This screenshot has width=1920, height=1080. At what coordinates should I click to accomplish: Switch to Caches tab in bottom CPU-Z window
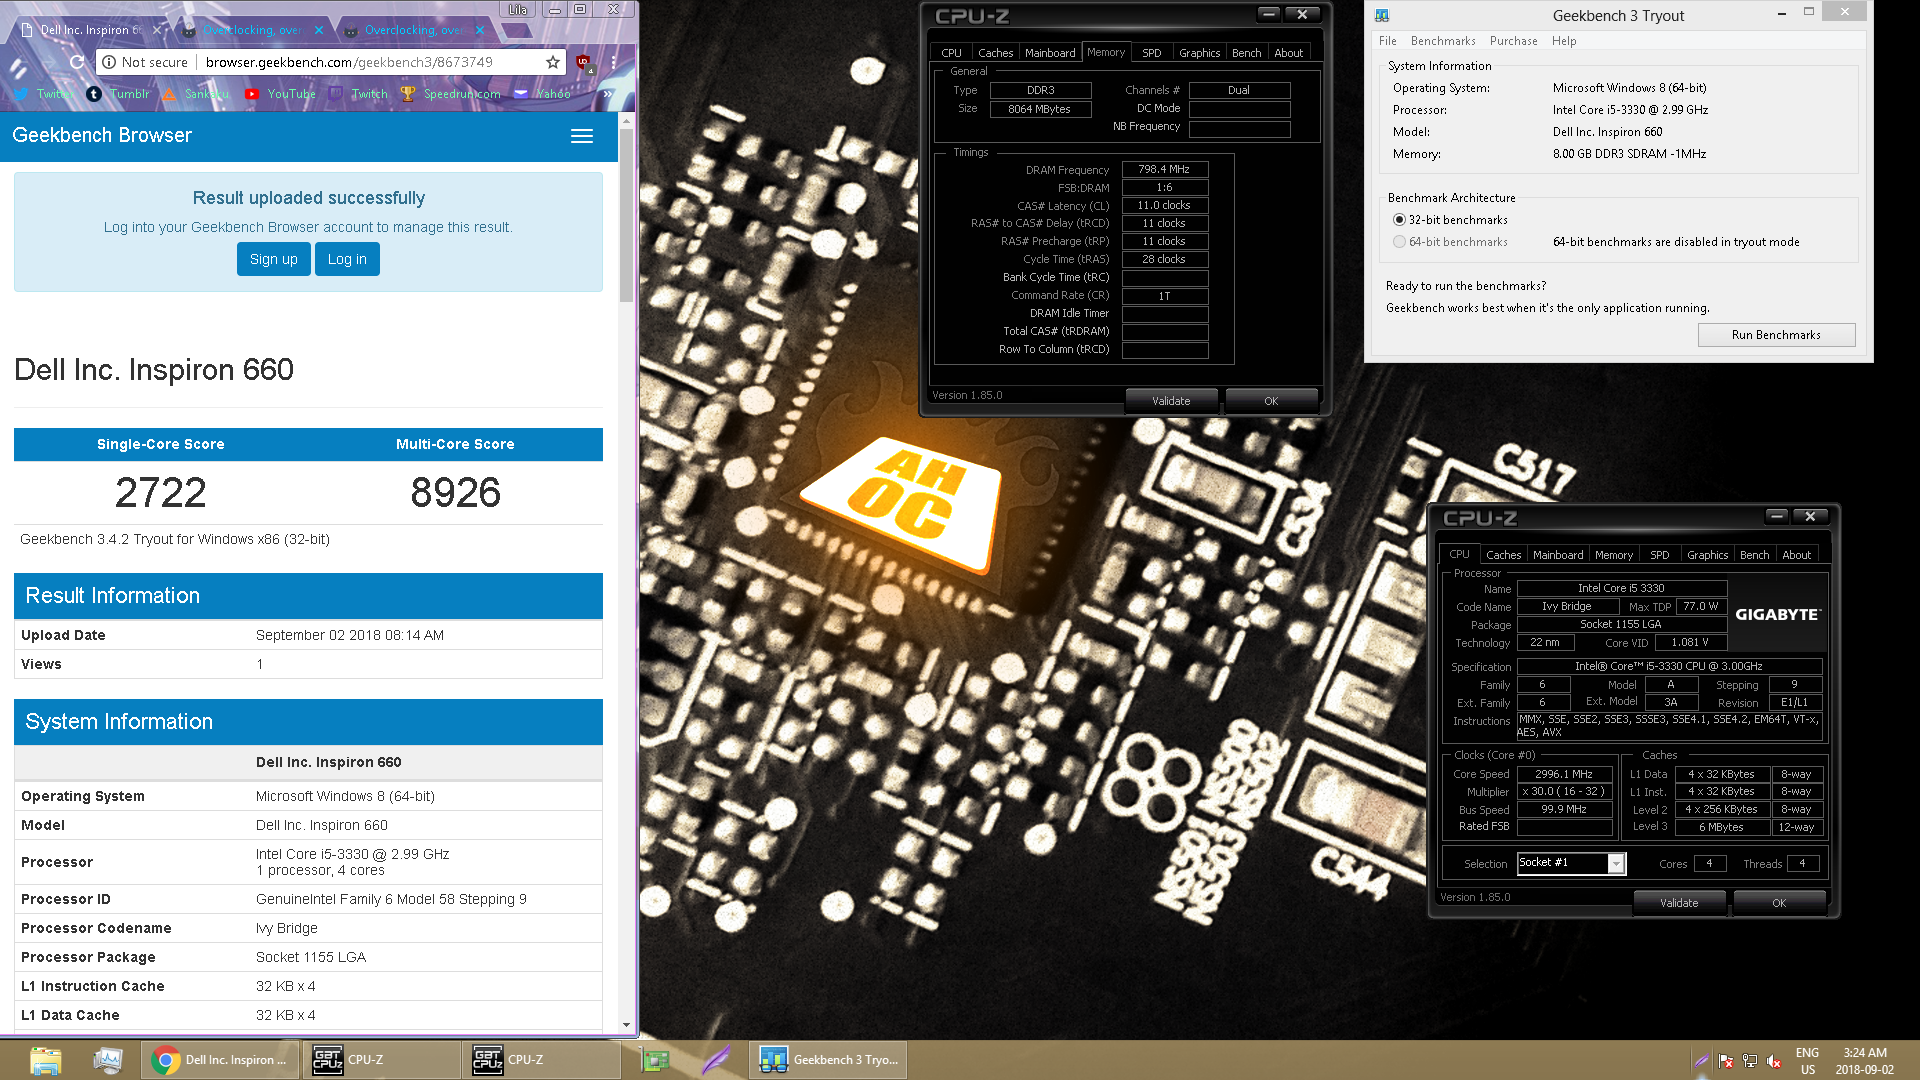pyautogui.click(x=1503, y=555)
